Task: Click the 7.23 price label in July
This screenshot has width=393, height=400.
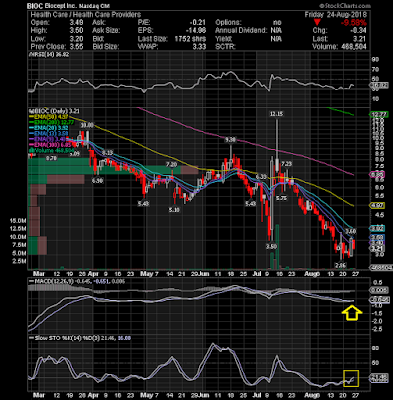Action: pos(286,164)
